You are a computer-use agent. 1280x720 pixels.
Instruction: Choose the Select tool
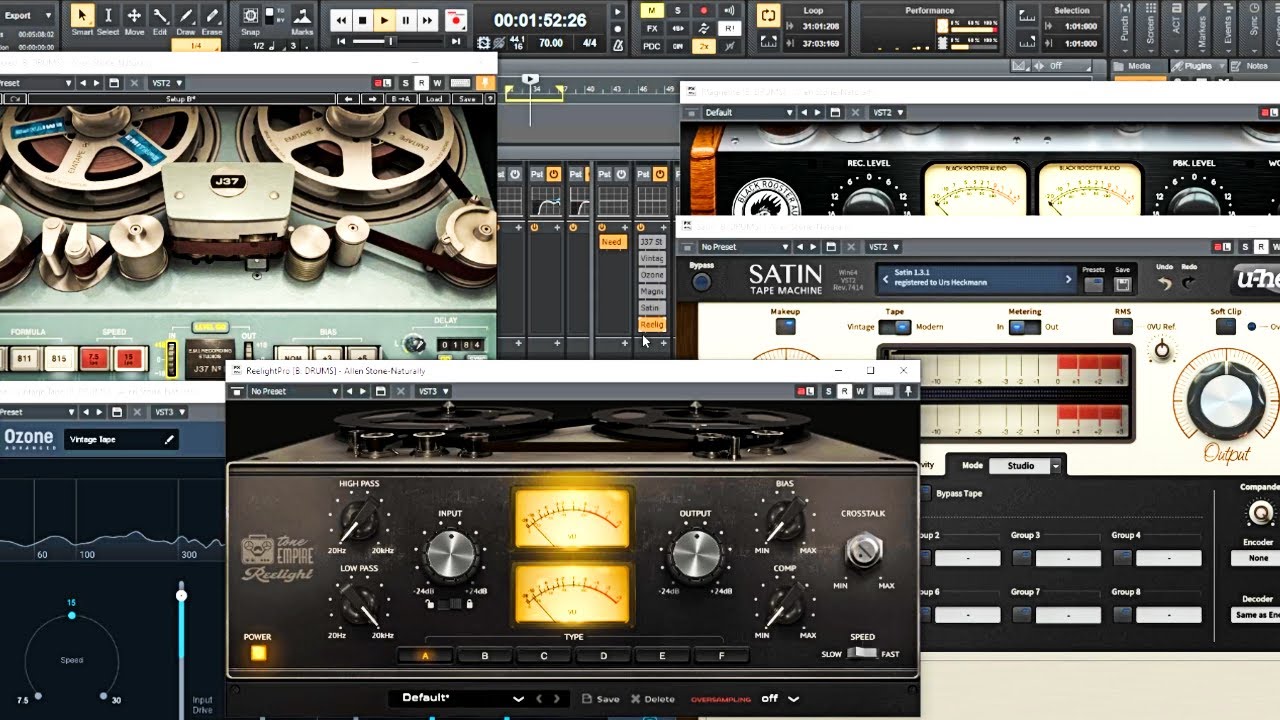coord(108,20)
